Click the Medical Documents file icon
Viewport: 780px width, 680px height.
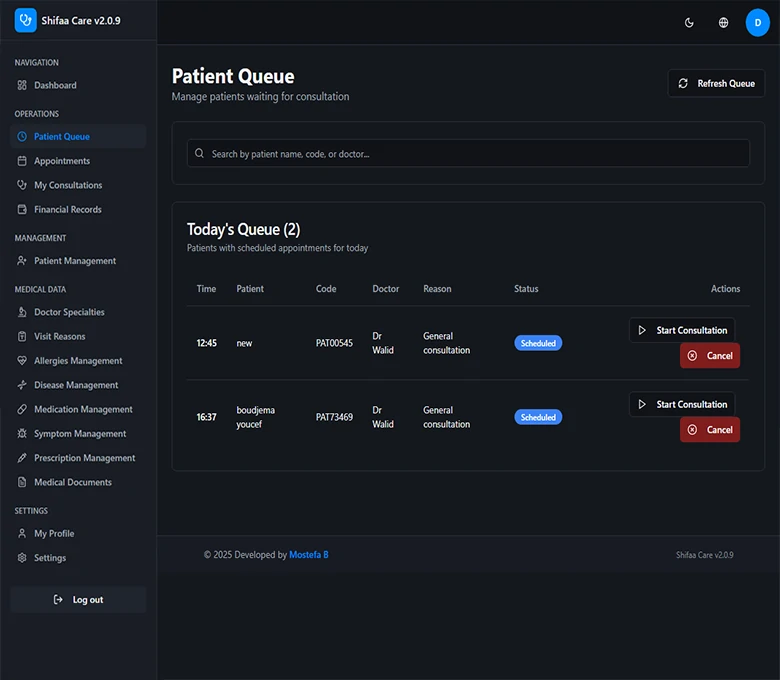tap(22, 482)
